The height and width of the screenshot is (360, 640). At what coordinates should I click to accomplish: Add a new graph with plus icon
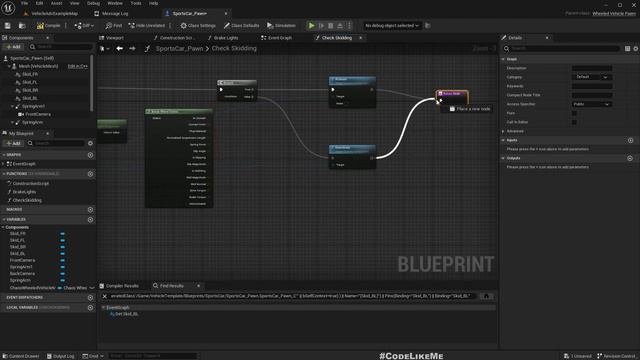91,155
